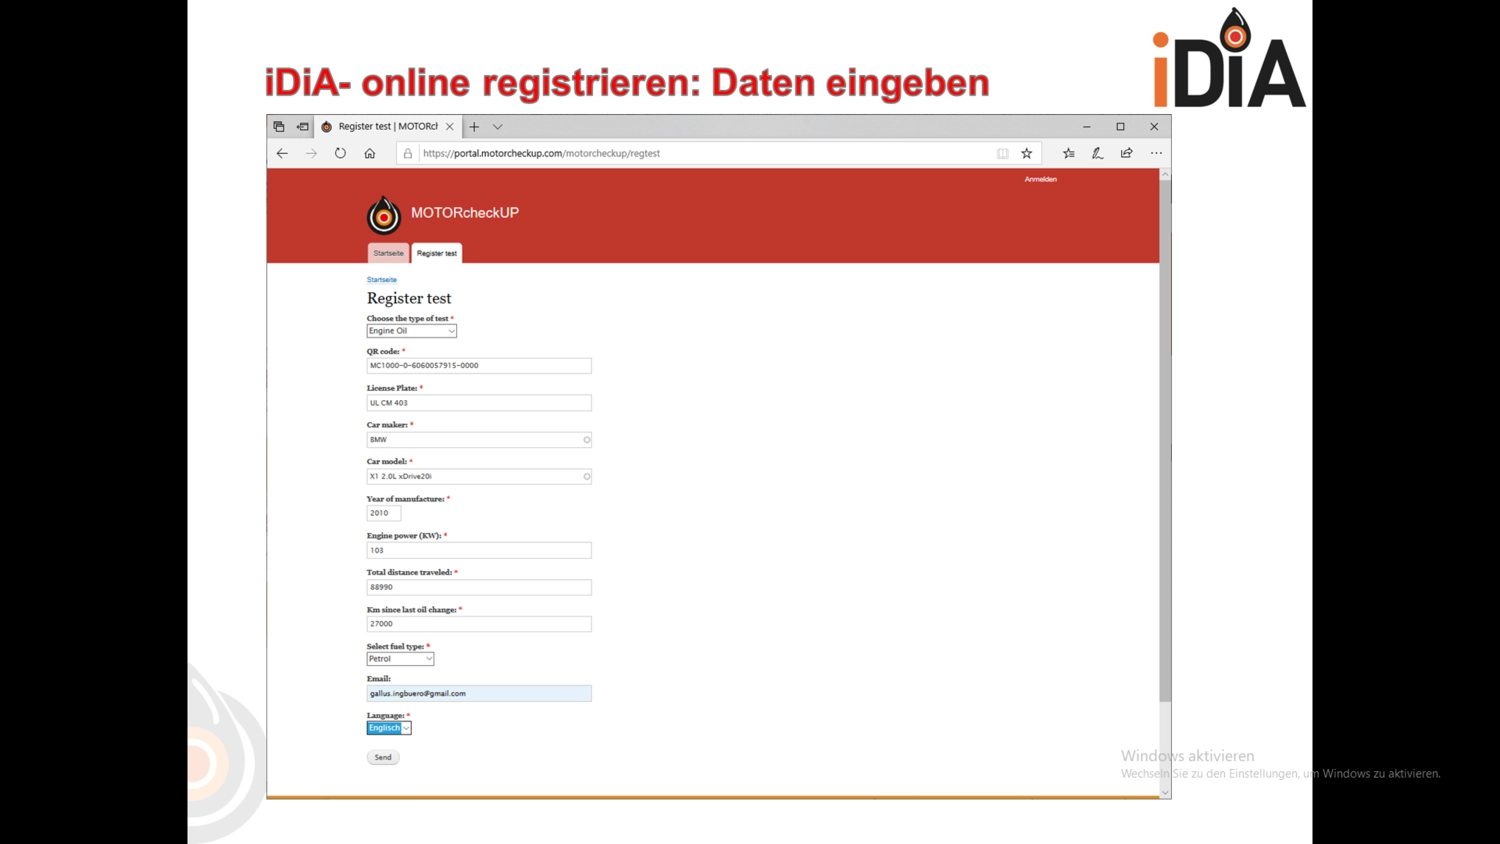The image size is (1500, 844).
Task: Go to browser home icon
Action: tap(370, 153)
